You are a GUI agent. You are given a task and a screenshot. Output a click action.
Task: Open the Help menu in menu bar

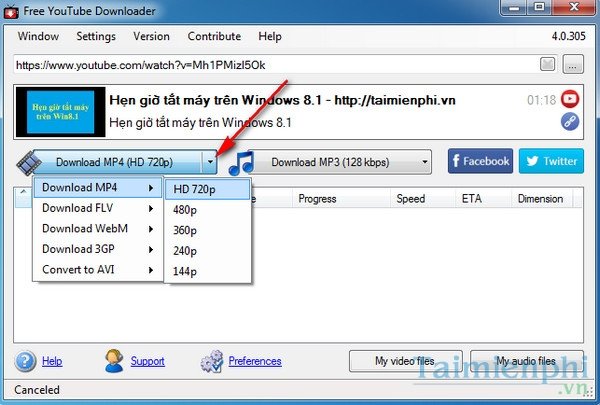(270, 36)
